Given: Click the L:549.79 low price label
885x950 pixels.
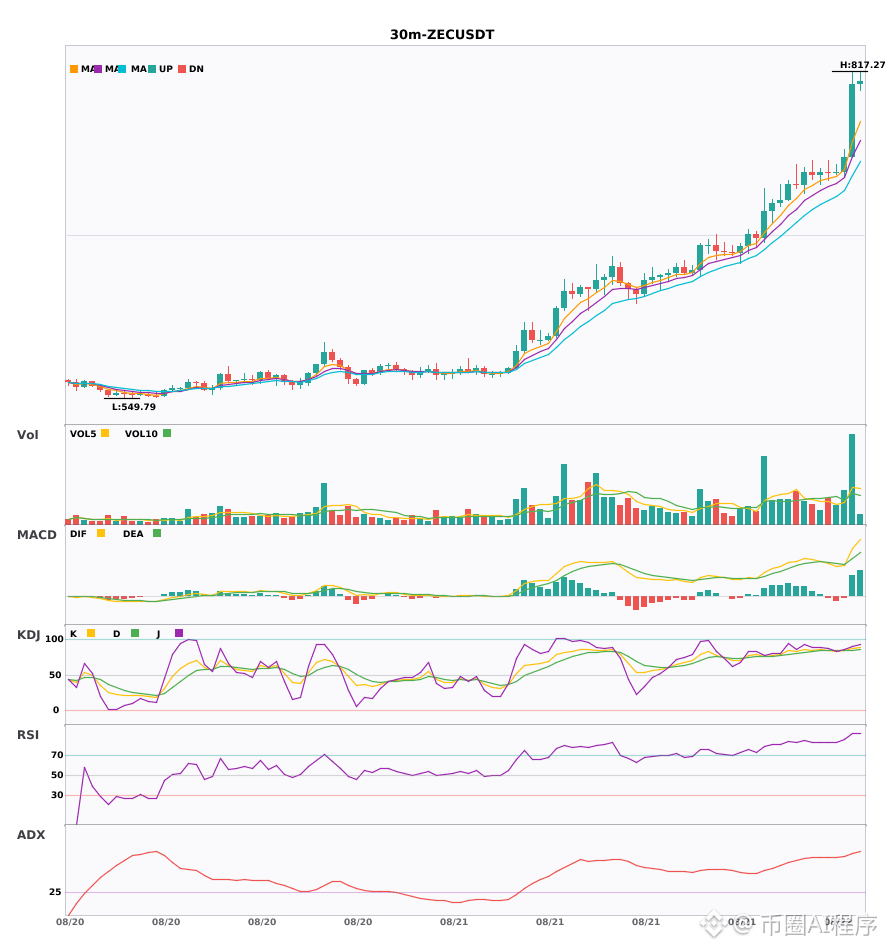Looking at the screenshot, I should coord(134,407).
